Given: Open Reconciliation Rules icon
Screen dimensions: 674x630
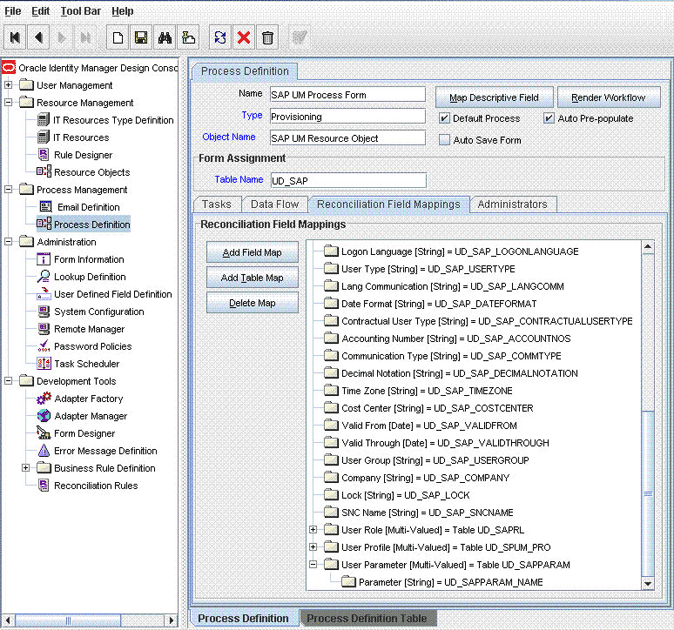Looking at the screenshot, I should (x=44, y=485).
